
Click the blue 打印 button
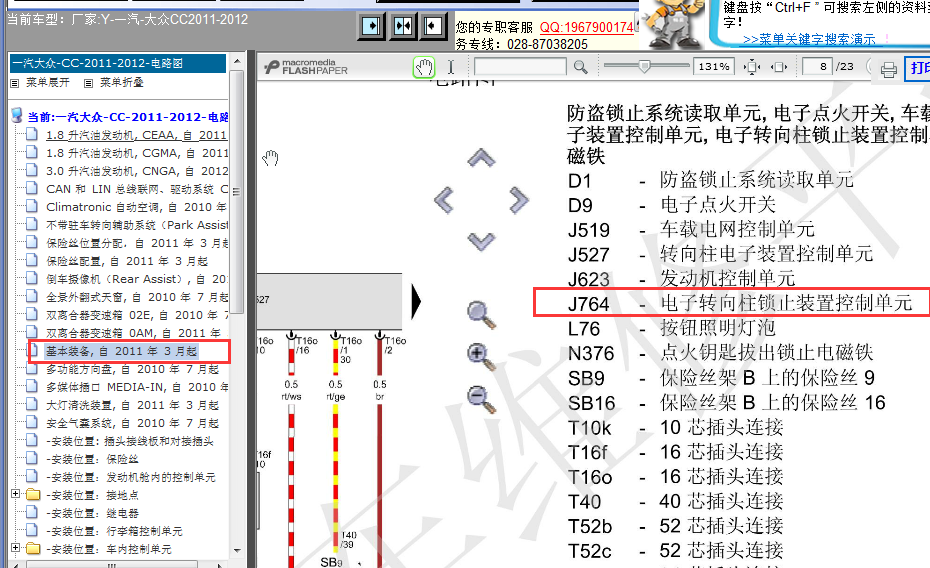coord(918,68)
